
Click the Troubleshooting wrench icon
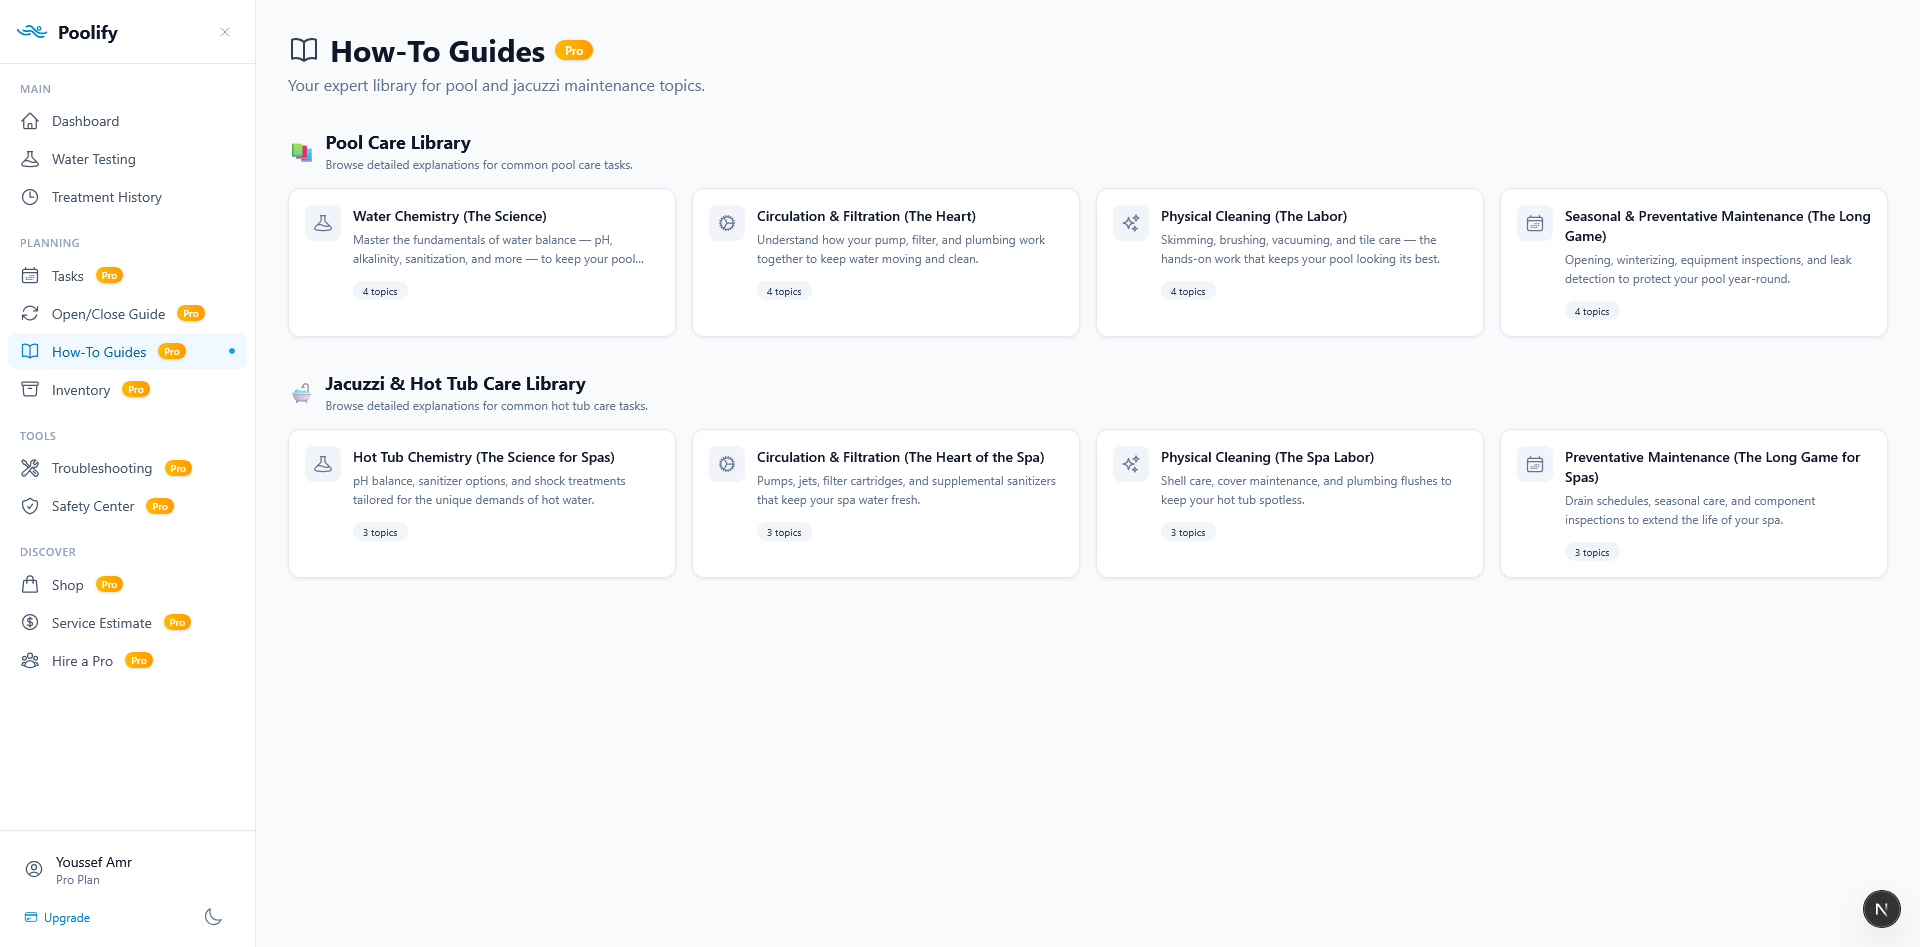click(x=30, y=468)
